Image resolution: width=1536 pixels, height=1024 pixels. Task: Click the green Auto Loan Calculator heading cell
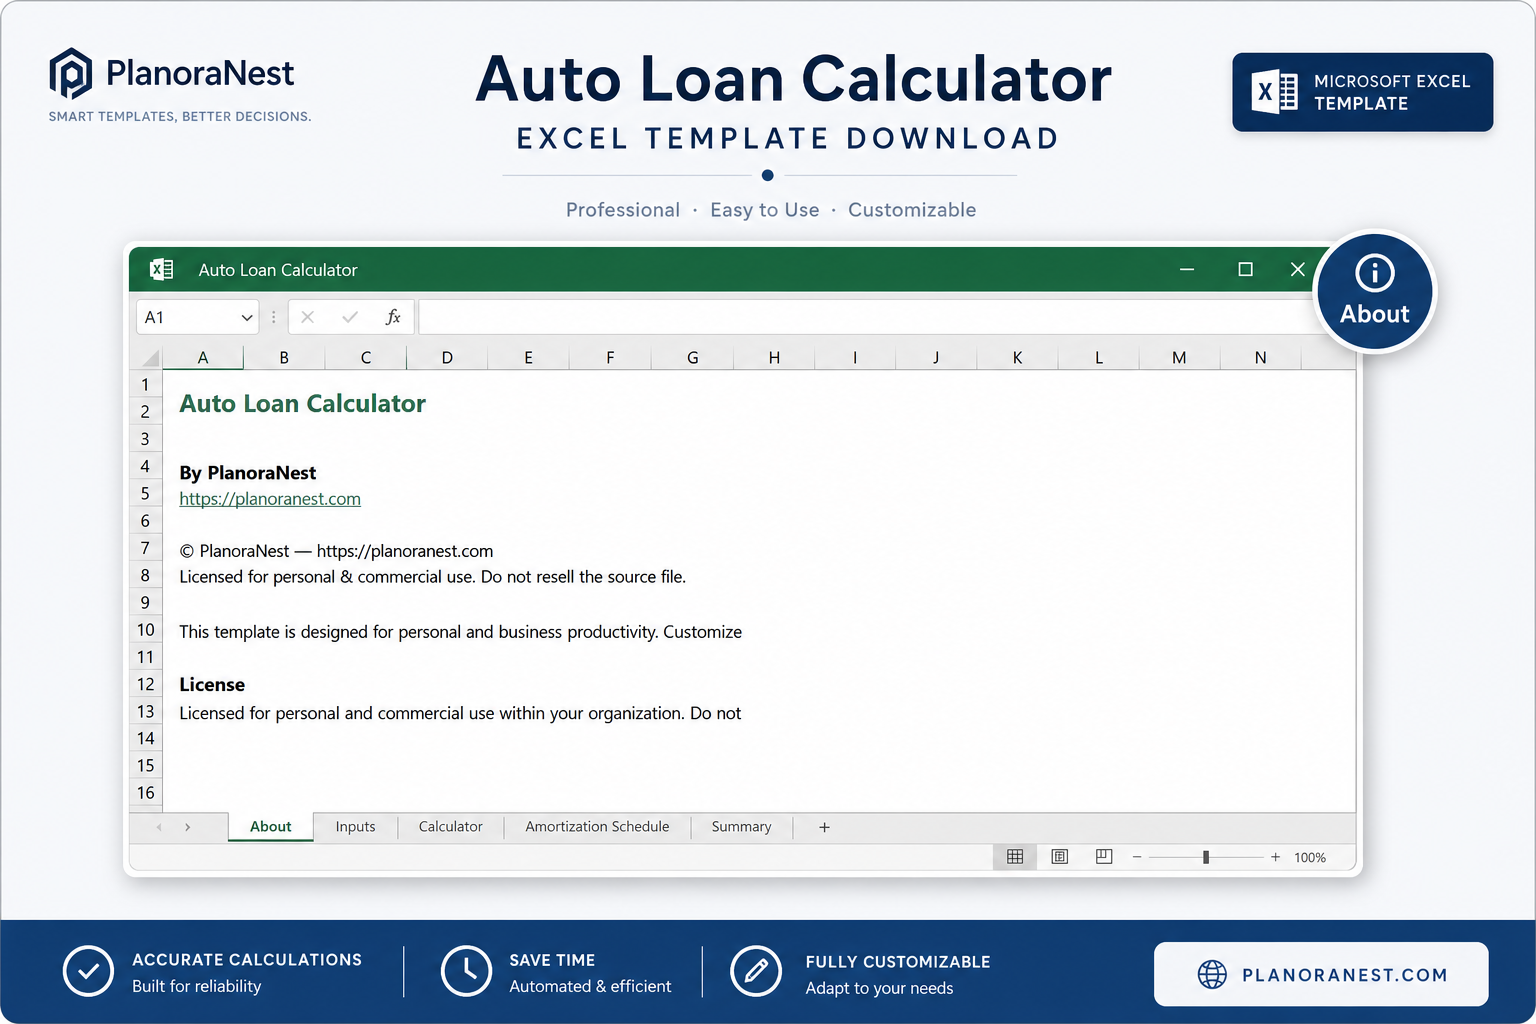[x=302, y=404]
